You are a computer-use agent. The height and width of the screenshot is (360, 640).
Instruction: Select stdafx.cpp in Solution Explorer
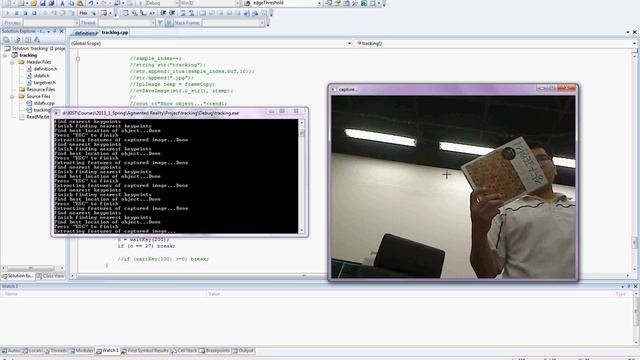point(44,103)
